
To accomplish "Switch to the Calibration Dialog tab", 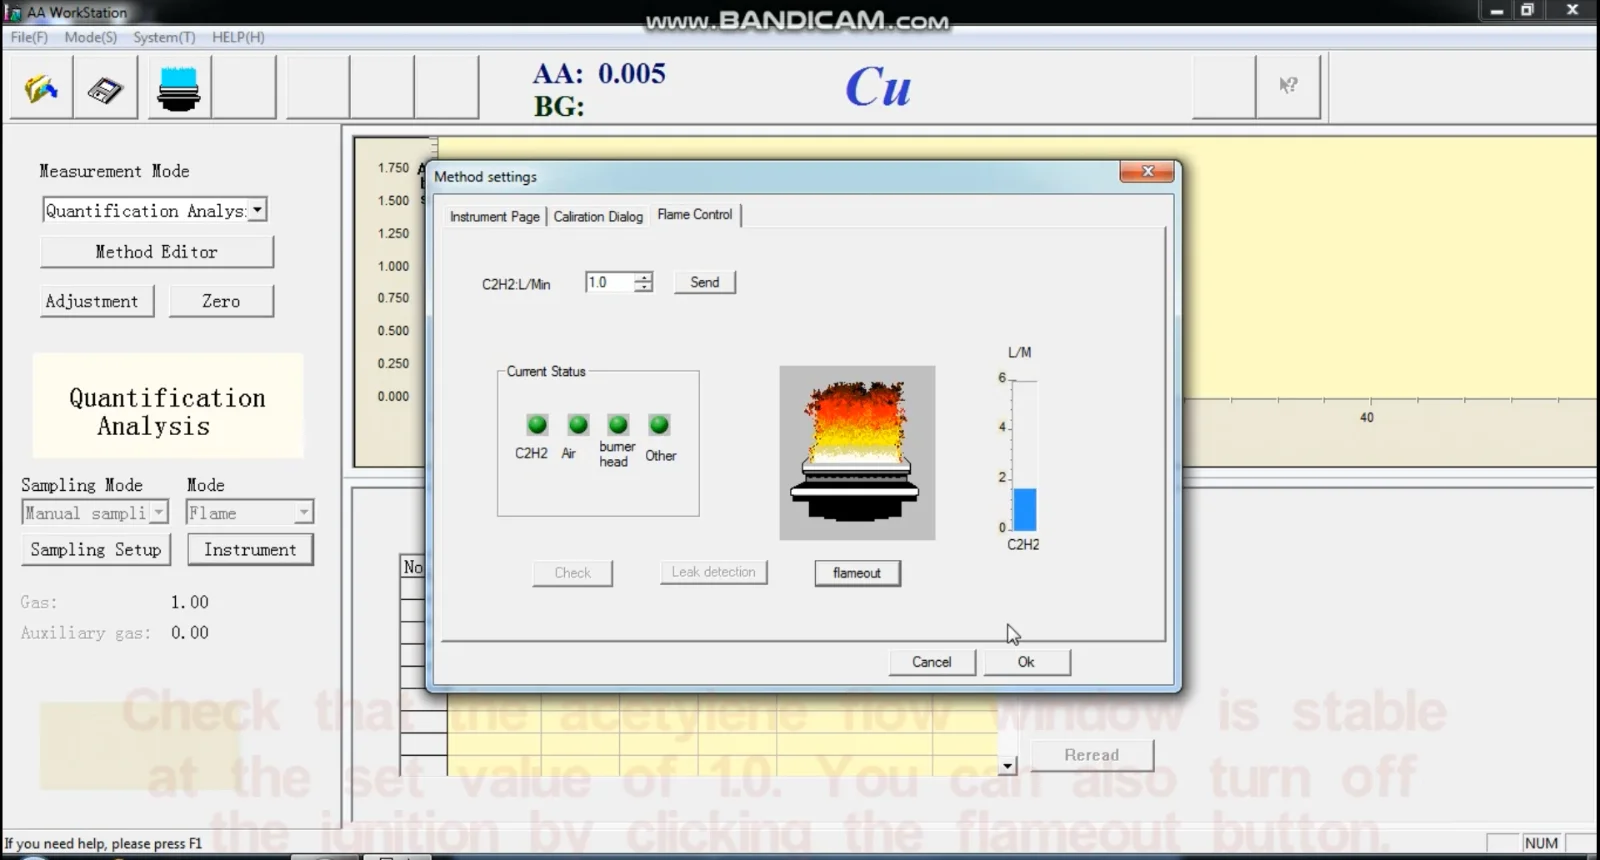I will click(x=598, y=216).
